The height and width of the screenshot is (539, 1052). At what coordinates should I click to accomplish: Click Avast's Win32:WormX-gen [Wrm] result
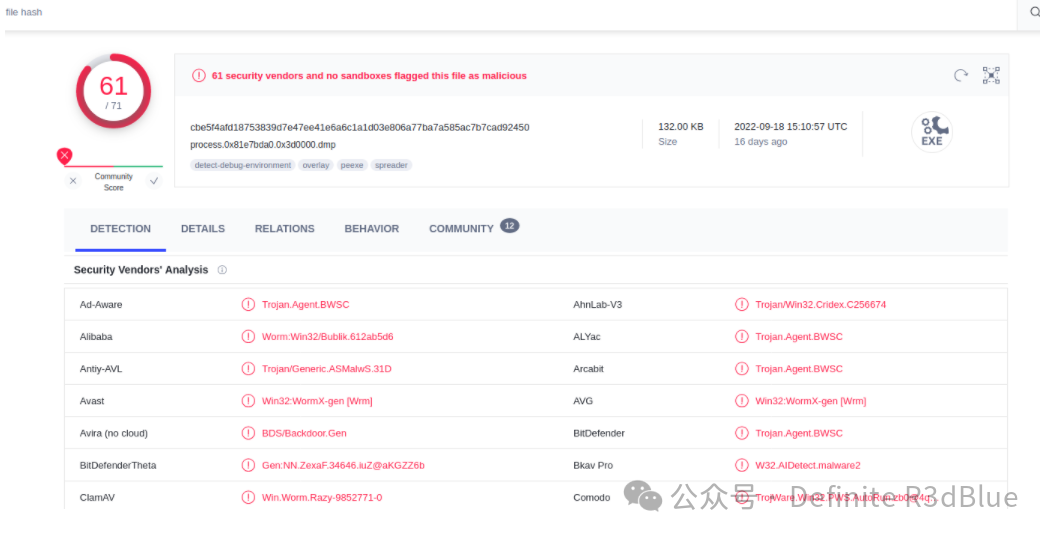tap(317, 401)
